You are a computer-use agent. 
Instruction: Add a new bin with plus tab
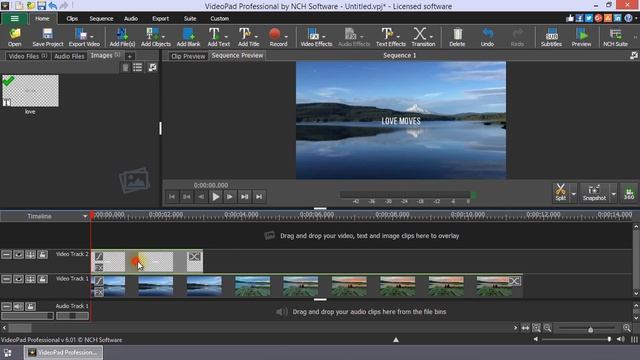(x=129, y=56)
